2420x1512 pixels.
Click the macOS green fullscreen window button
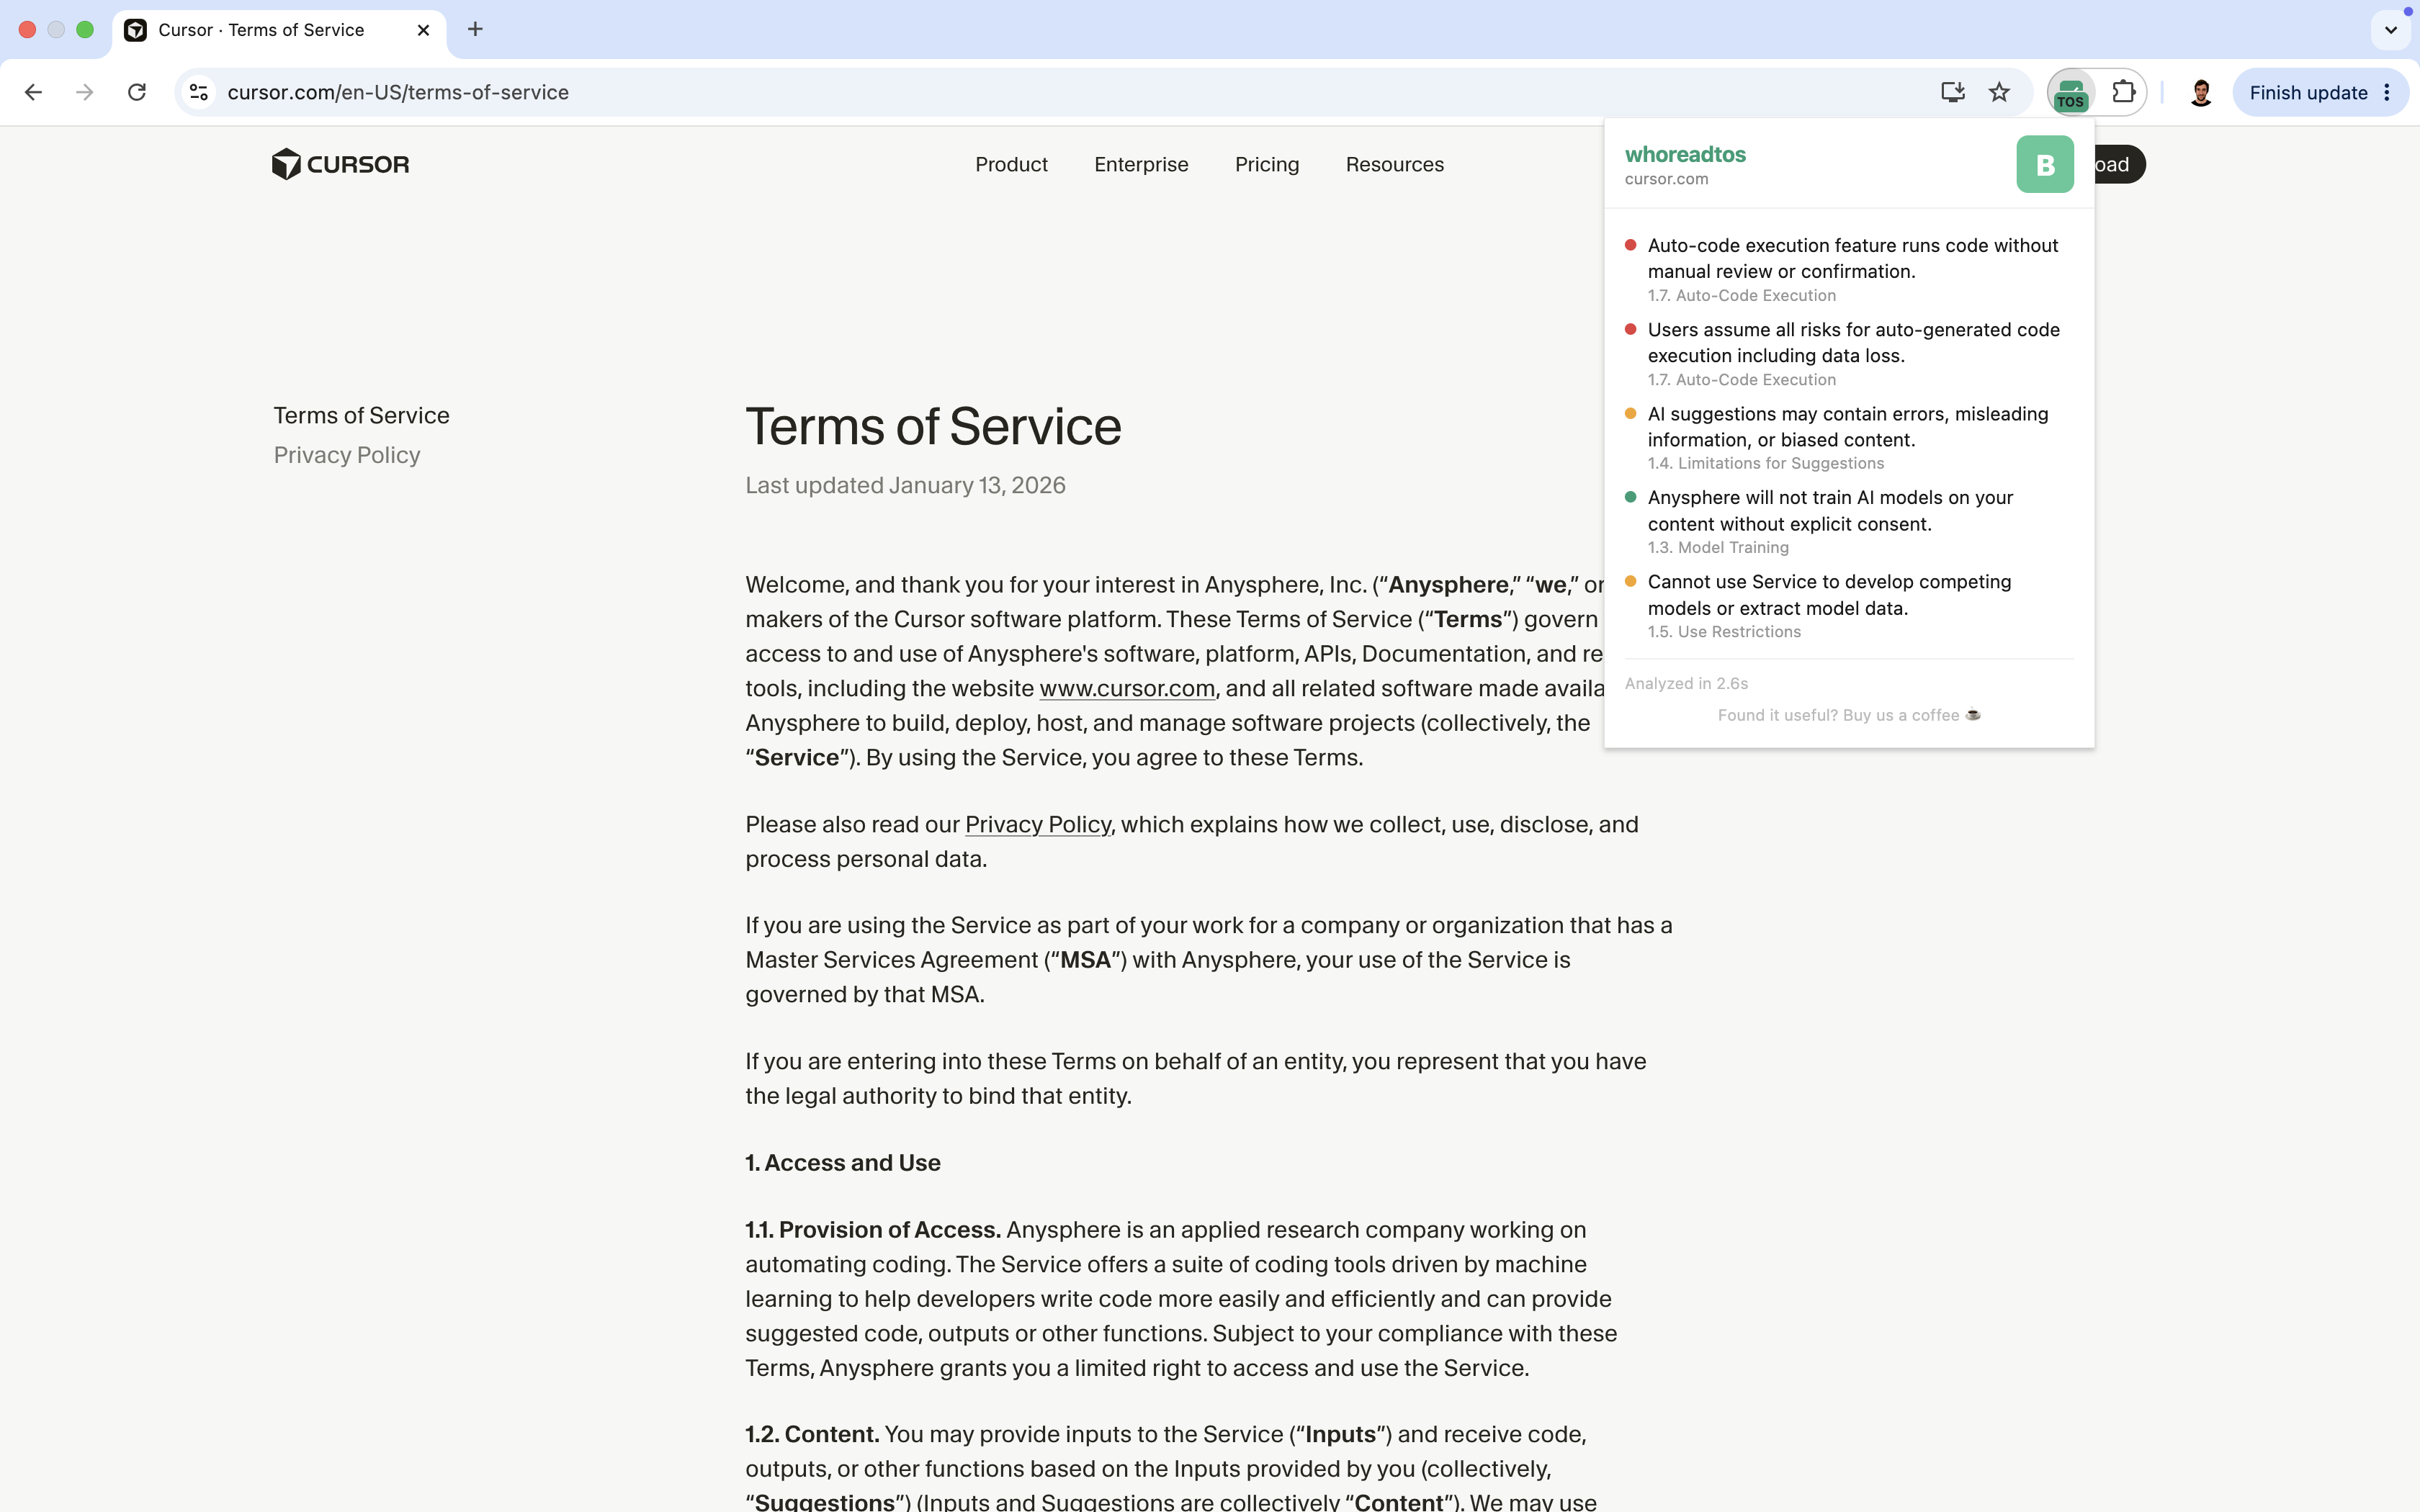pos(85,29)
